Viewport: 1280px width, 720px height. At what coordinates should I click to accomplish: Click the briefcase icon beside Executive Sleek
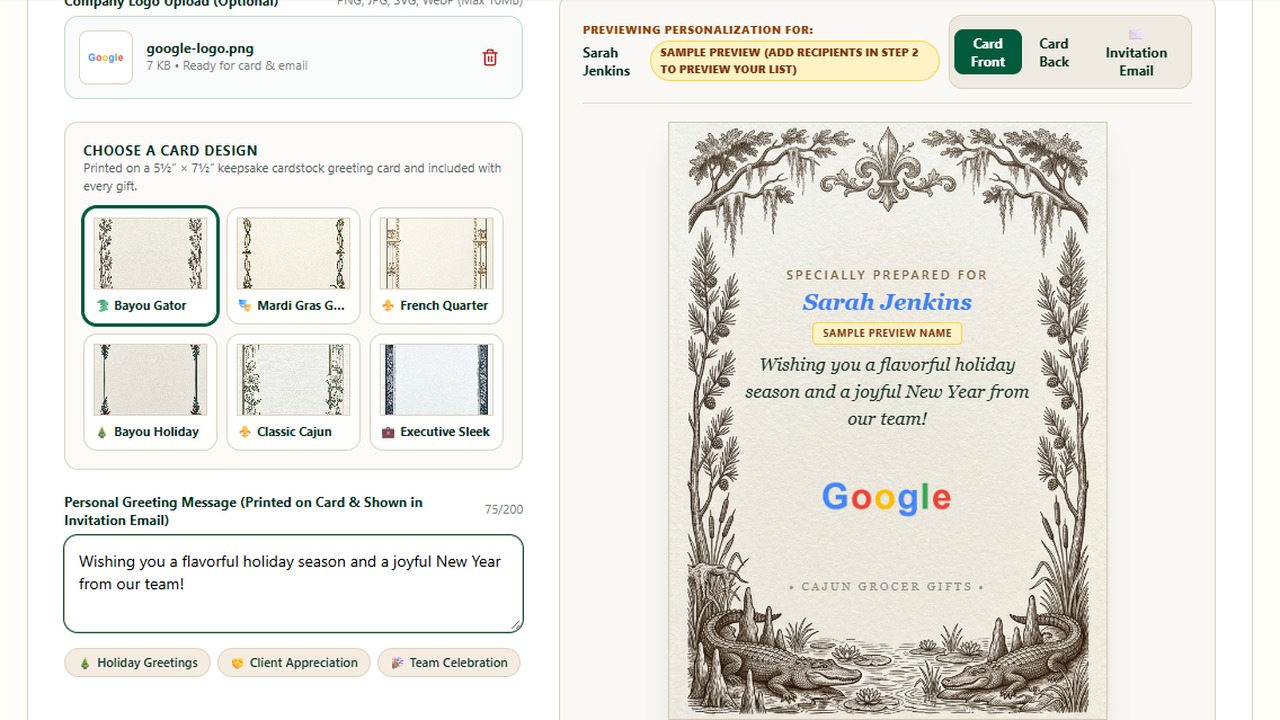(388, 432)
